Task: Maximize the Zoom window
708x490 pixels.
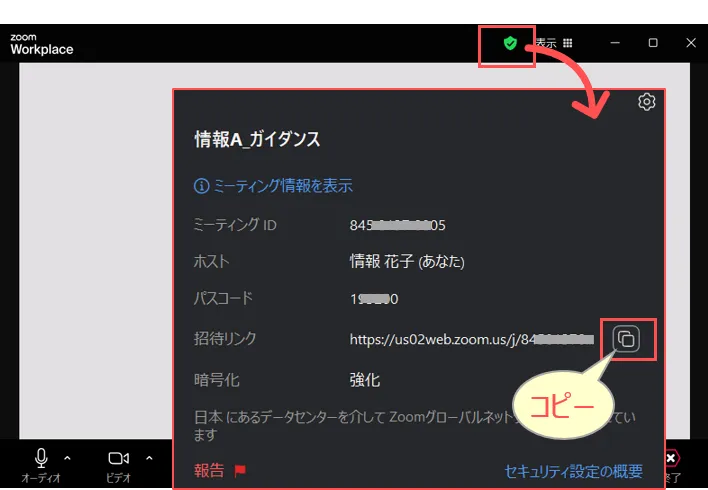Action: [x=653, y=43]
